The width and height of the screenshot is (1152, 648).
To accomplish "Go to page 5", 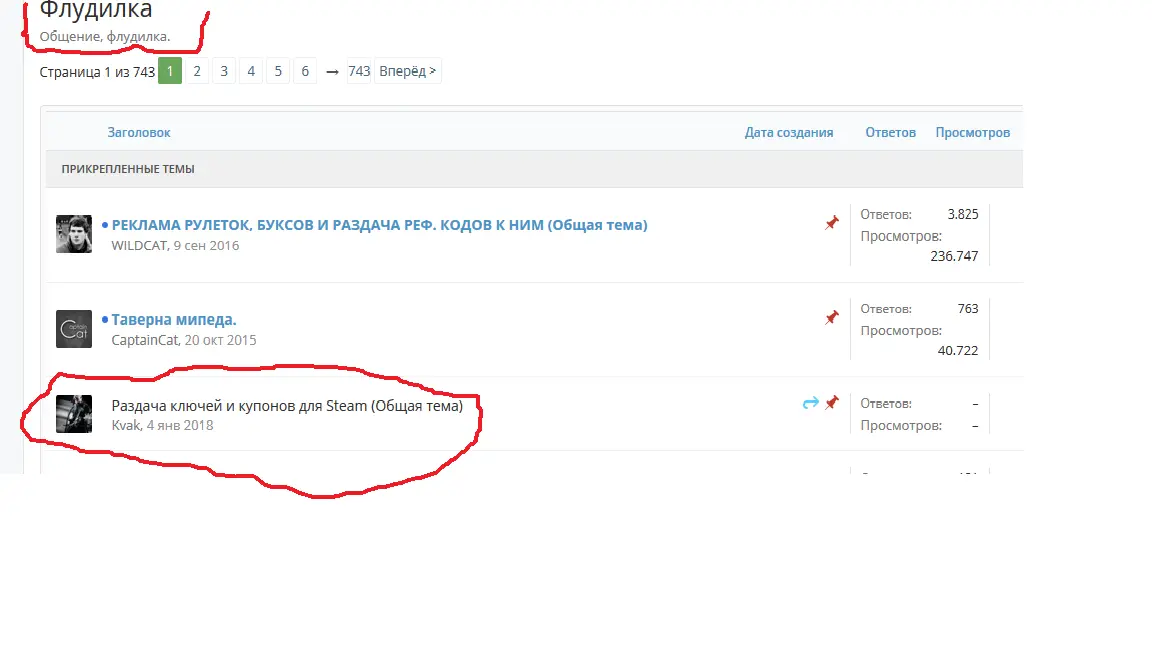I will [278, 71].
